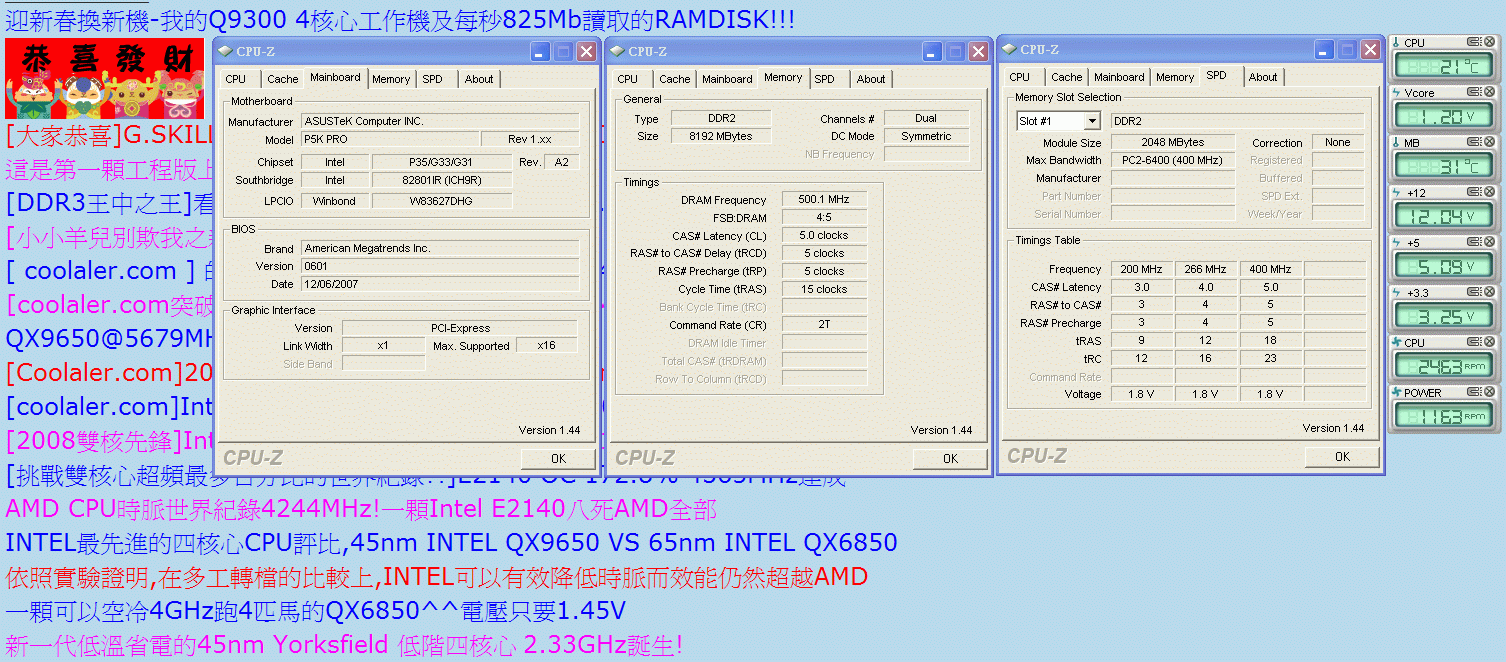Open settings icon on MB temperature monitor

pyautogui.click(x=1473, y=142)
